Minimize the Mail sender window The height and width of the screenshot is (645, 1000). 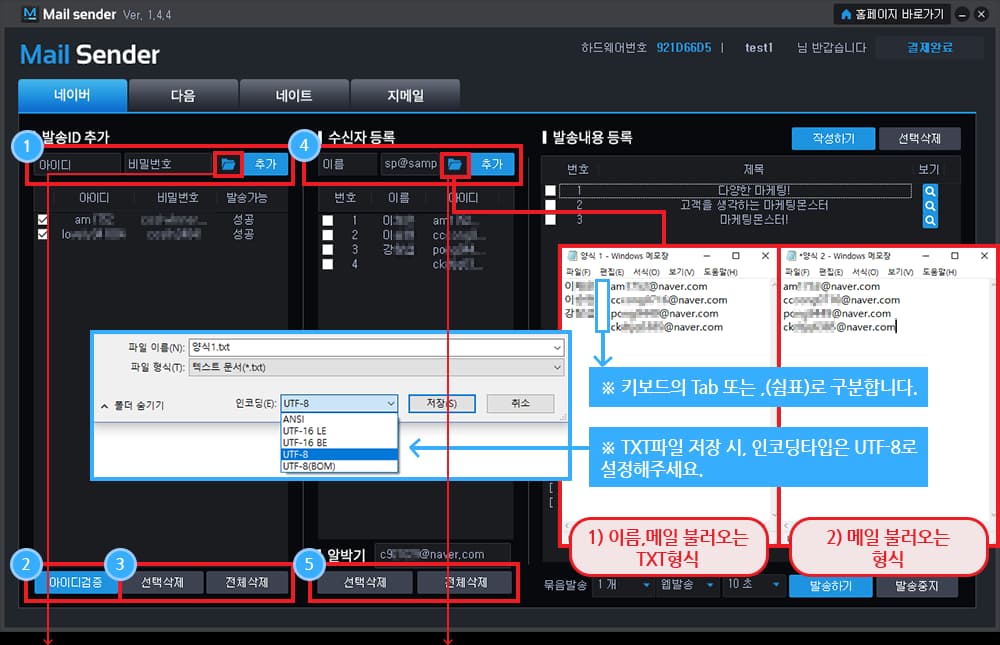click(962, 14)
